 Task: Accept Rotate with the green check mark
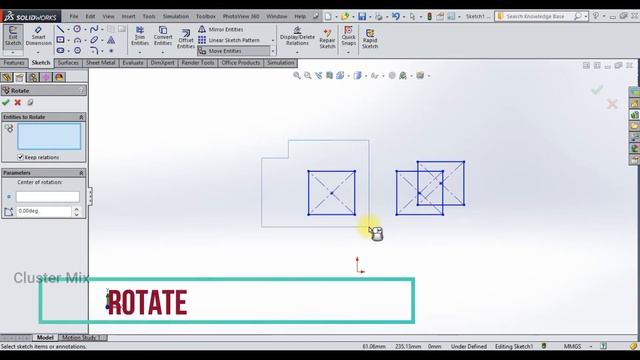coord(6,102)
